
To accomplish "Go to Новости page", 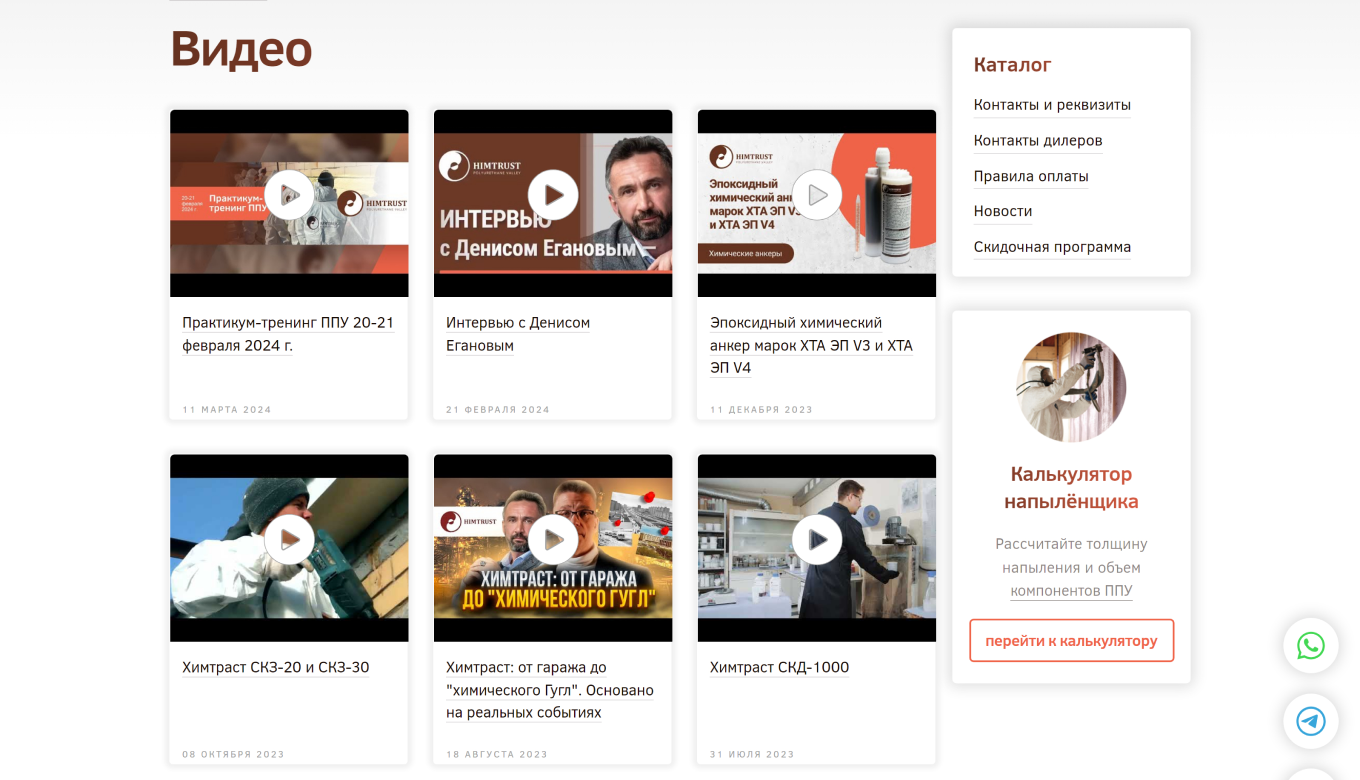I will tap(1003, 212).
